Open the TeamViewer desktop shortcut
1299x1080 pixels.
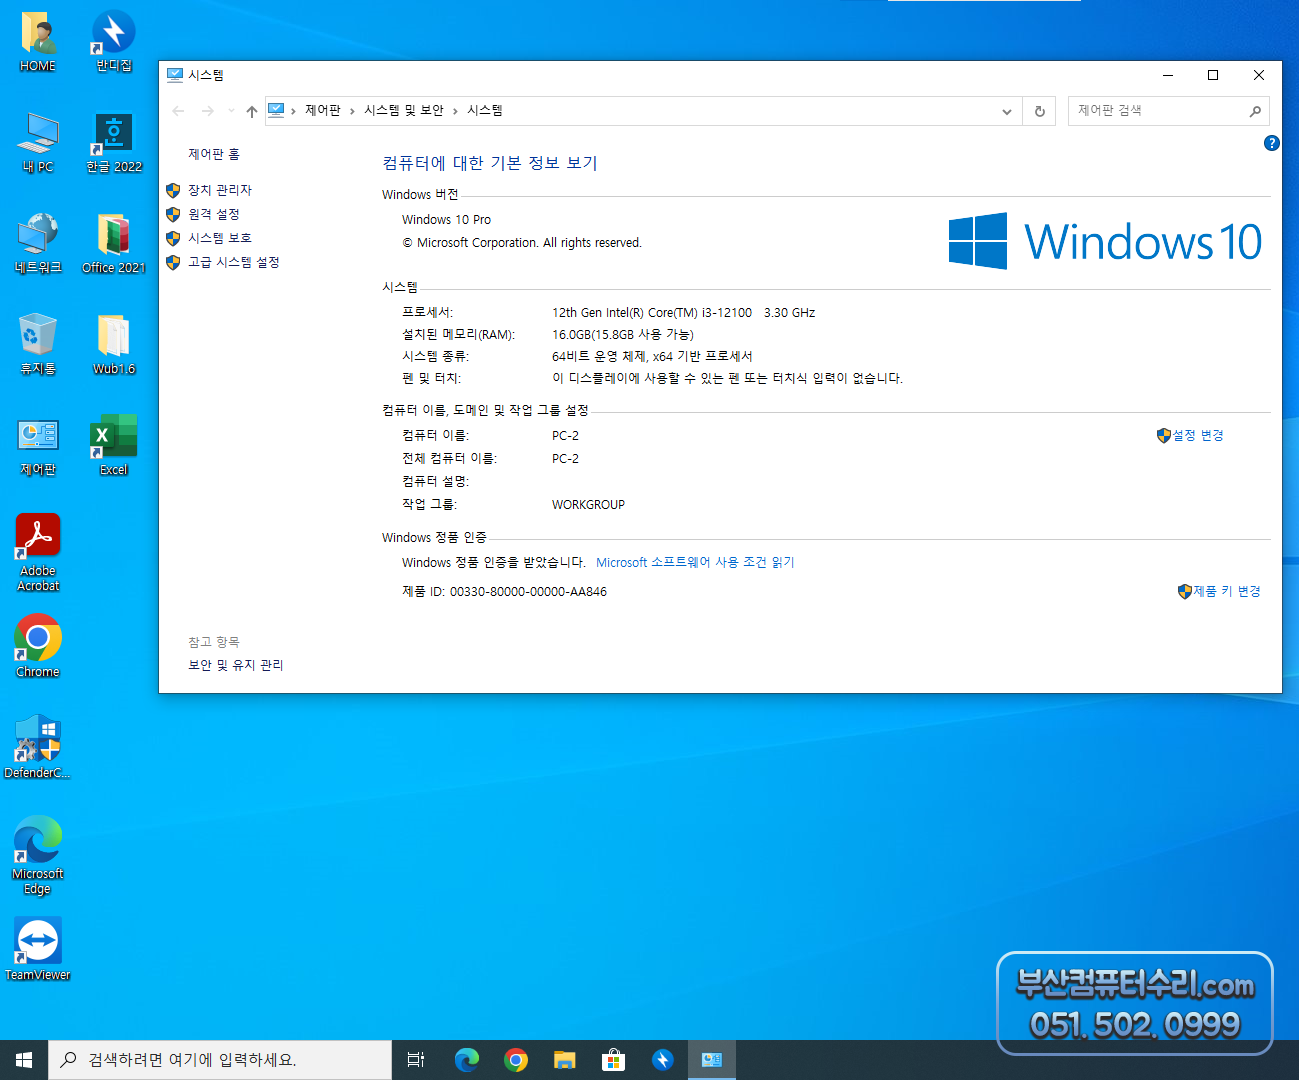[x=38, y=949]
